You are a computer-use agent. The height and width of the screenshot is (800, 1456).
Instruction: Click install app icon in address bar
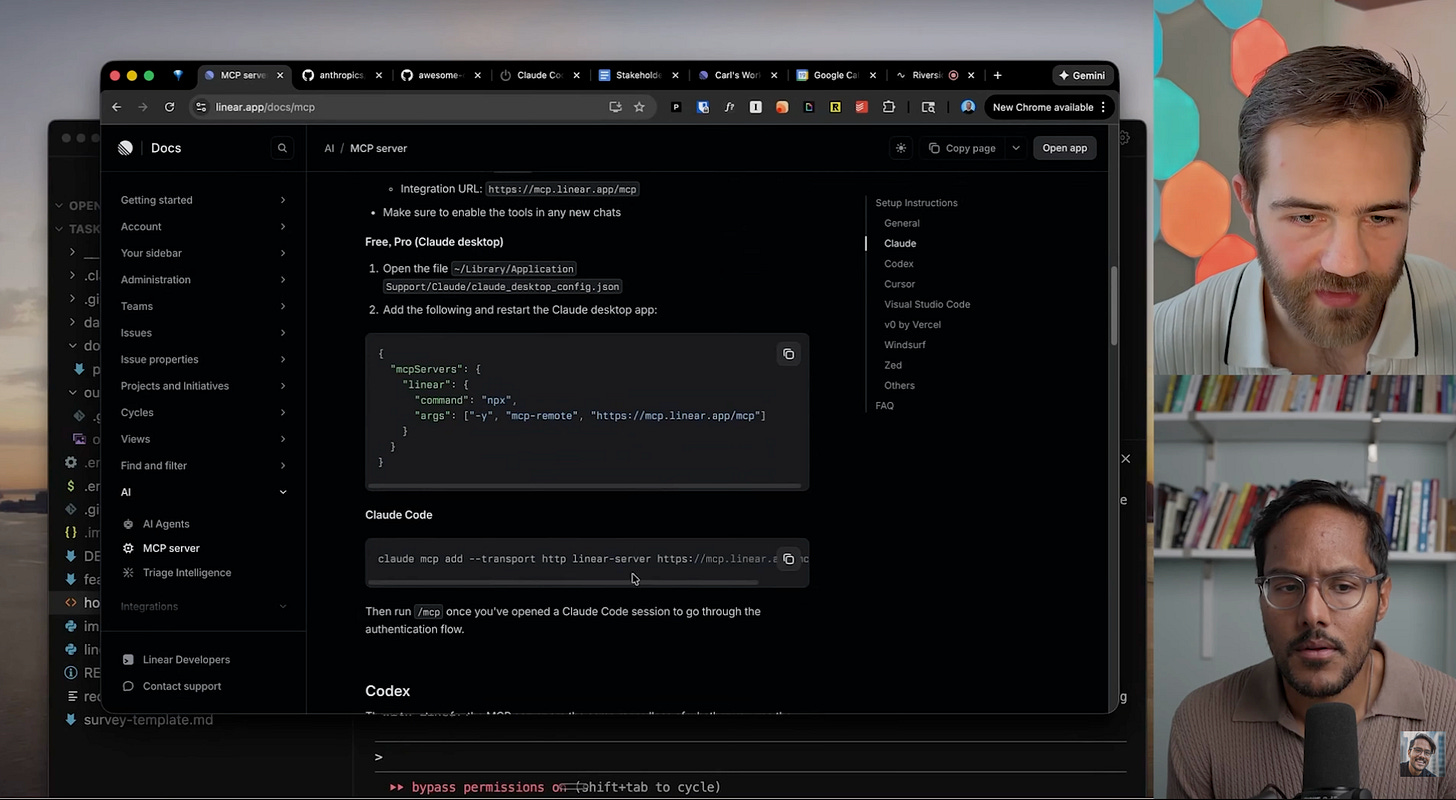point(615,107)
